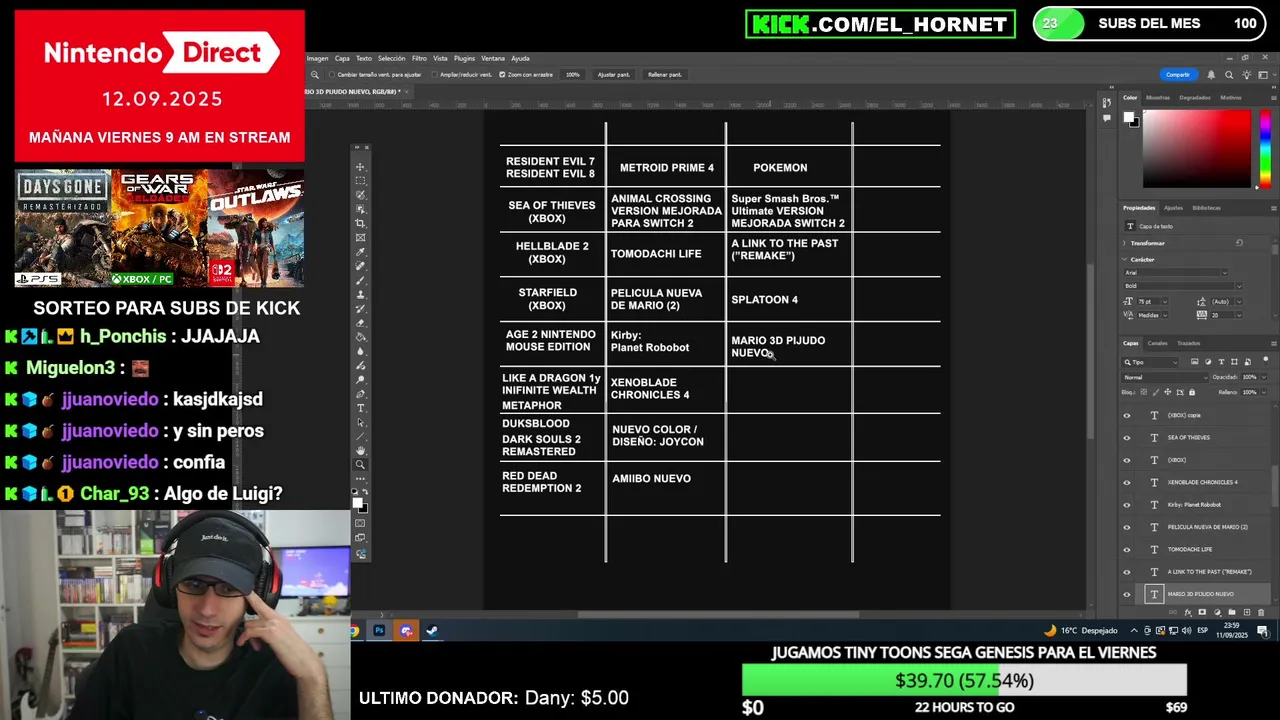
Task: Open the Opacidad percentage dropdown
Action: tap(1264, 377)
